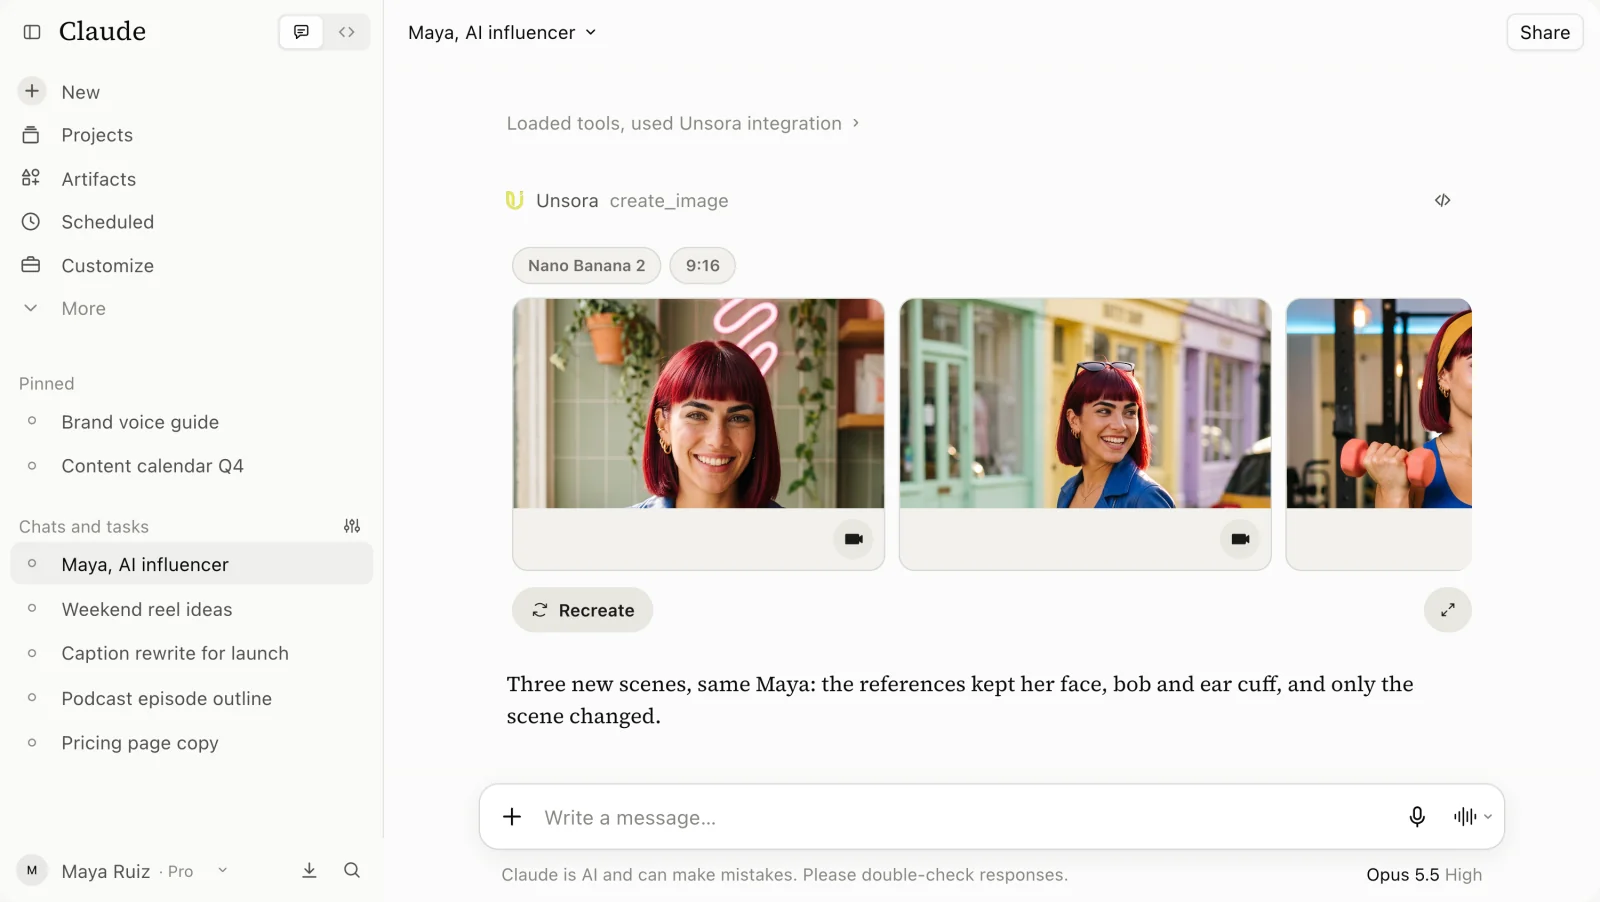Open the neon sign portrait thumbnail

(x=699, y=403)
